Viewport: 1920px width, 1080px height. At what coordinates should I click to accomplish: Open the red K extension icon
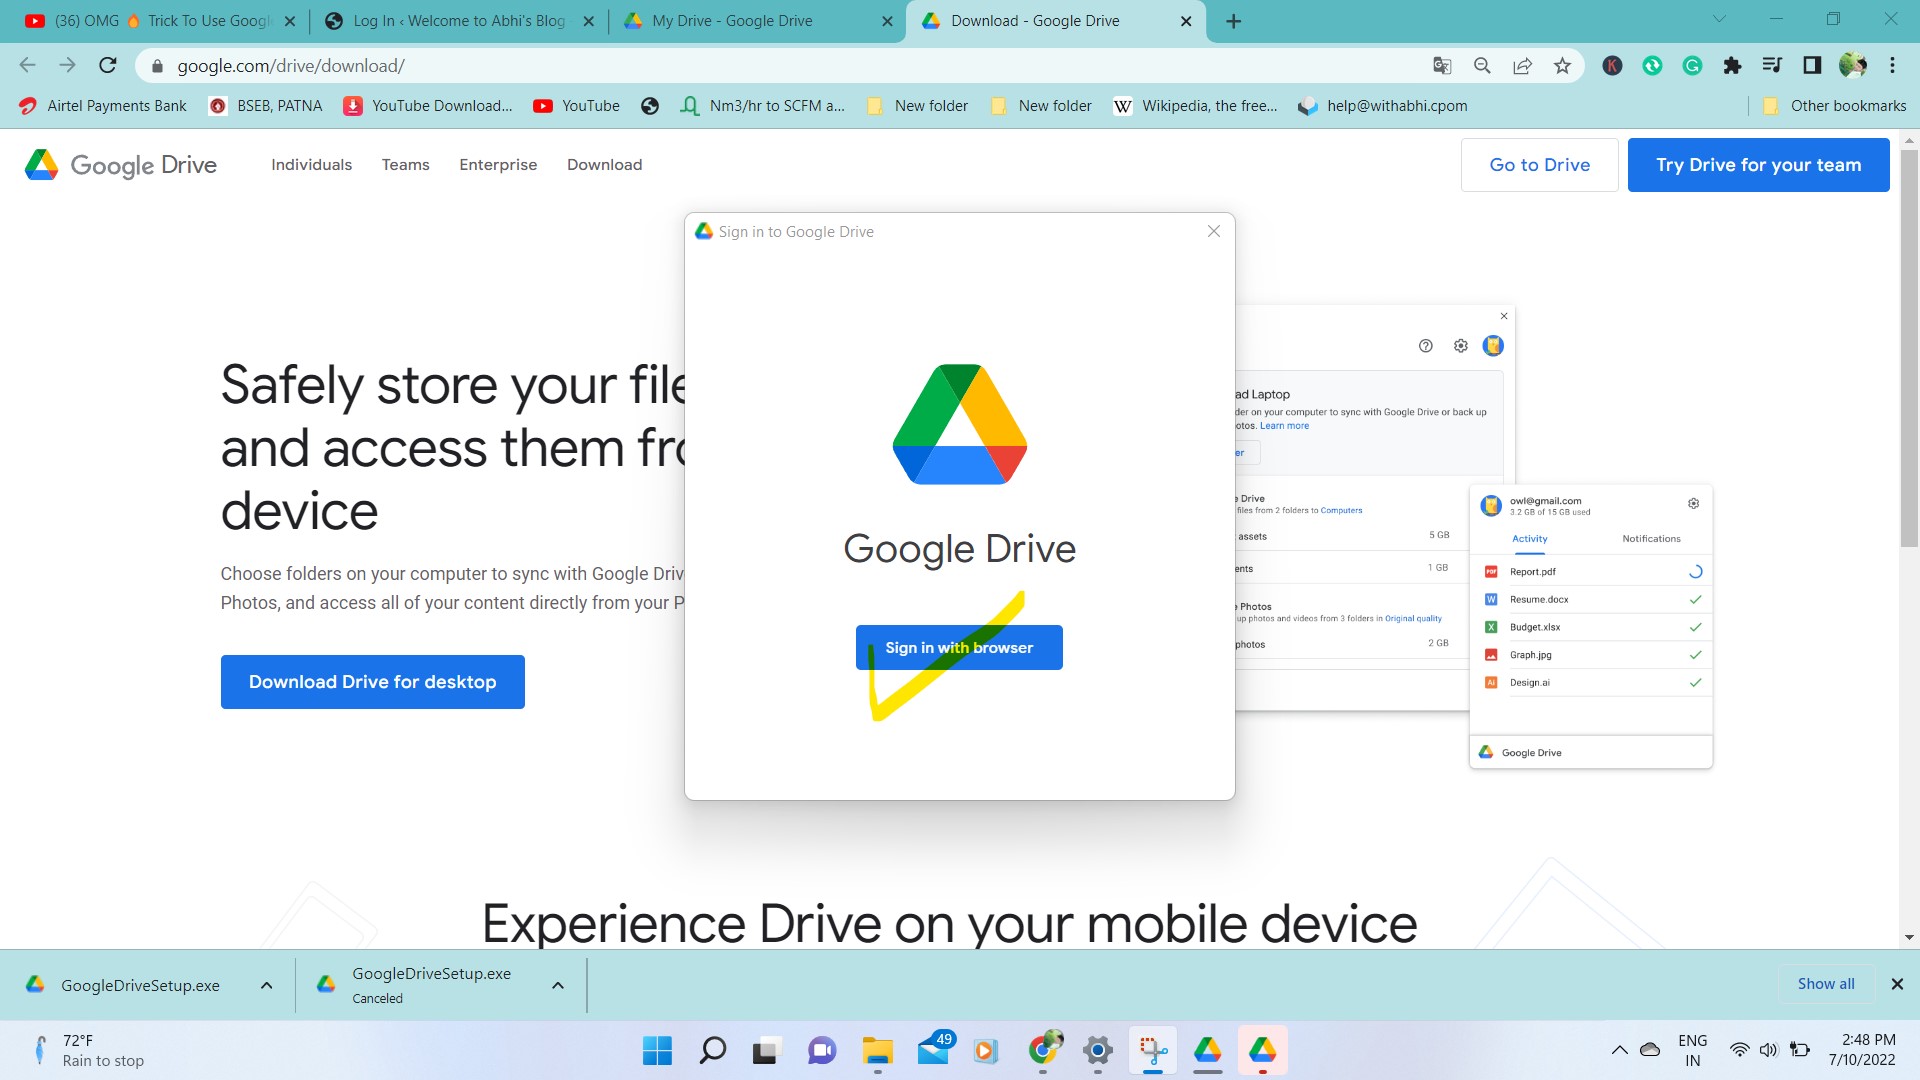(1612, 66)
